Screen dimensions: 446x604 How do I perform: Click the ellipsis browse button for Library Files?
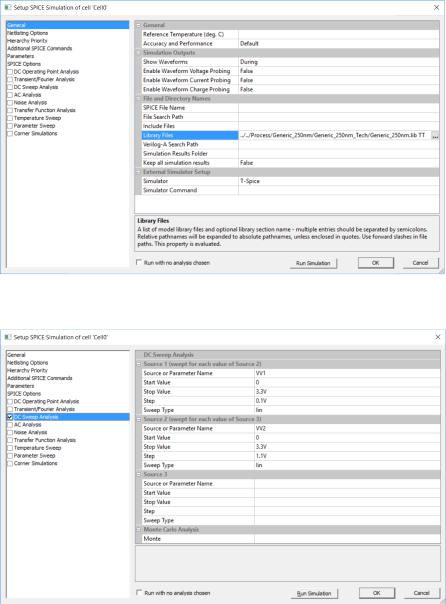pos(435,136)
